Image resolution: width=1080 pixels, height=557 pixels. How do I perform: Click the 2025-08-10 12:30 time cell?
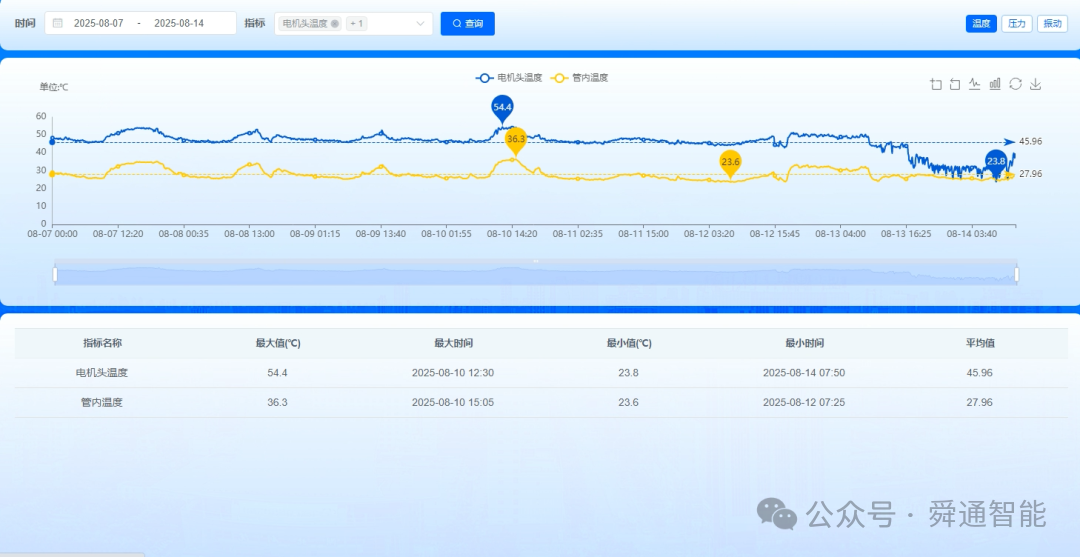tap(453, 372)
